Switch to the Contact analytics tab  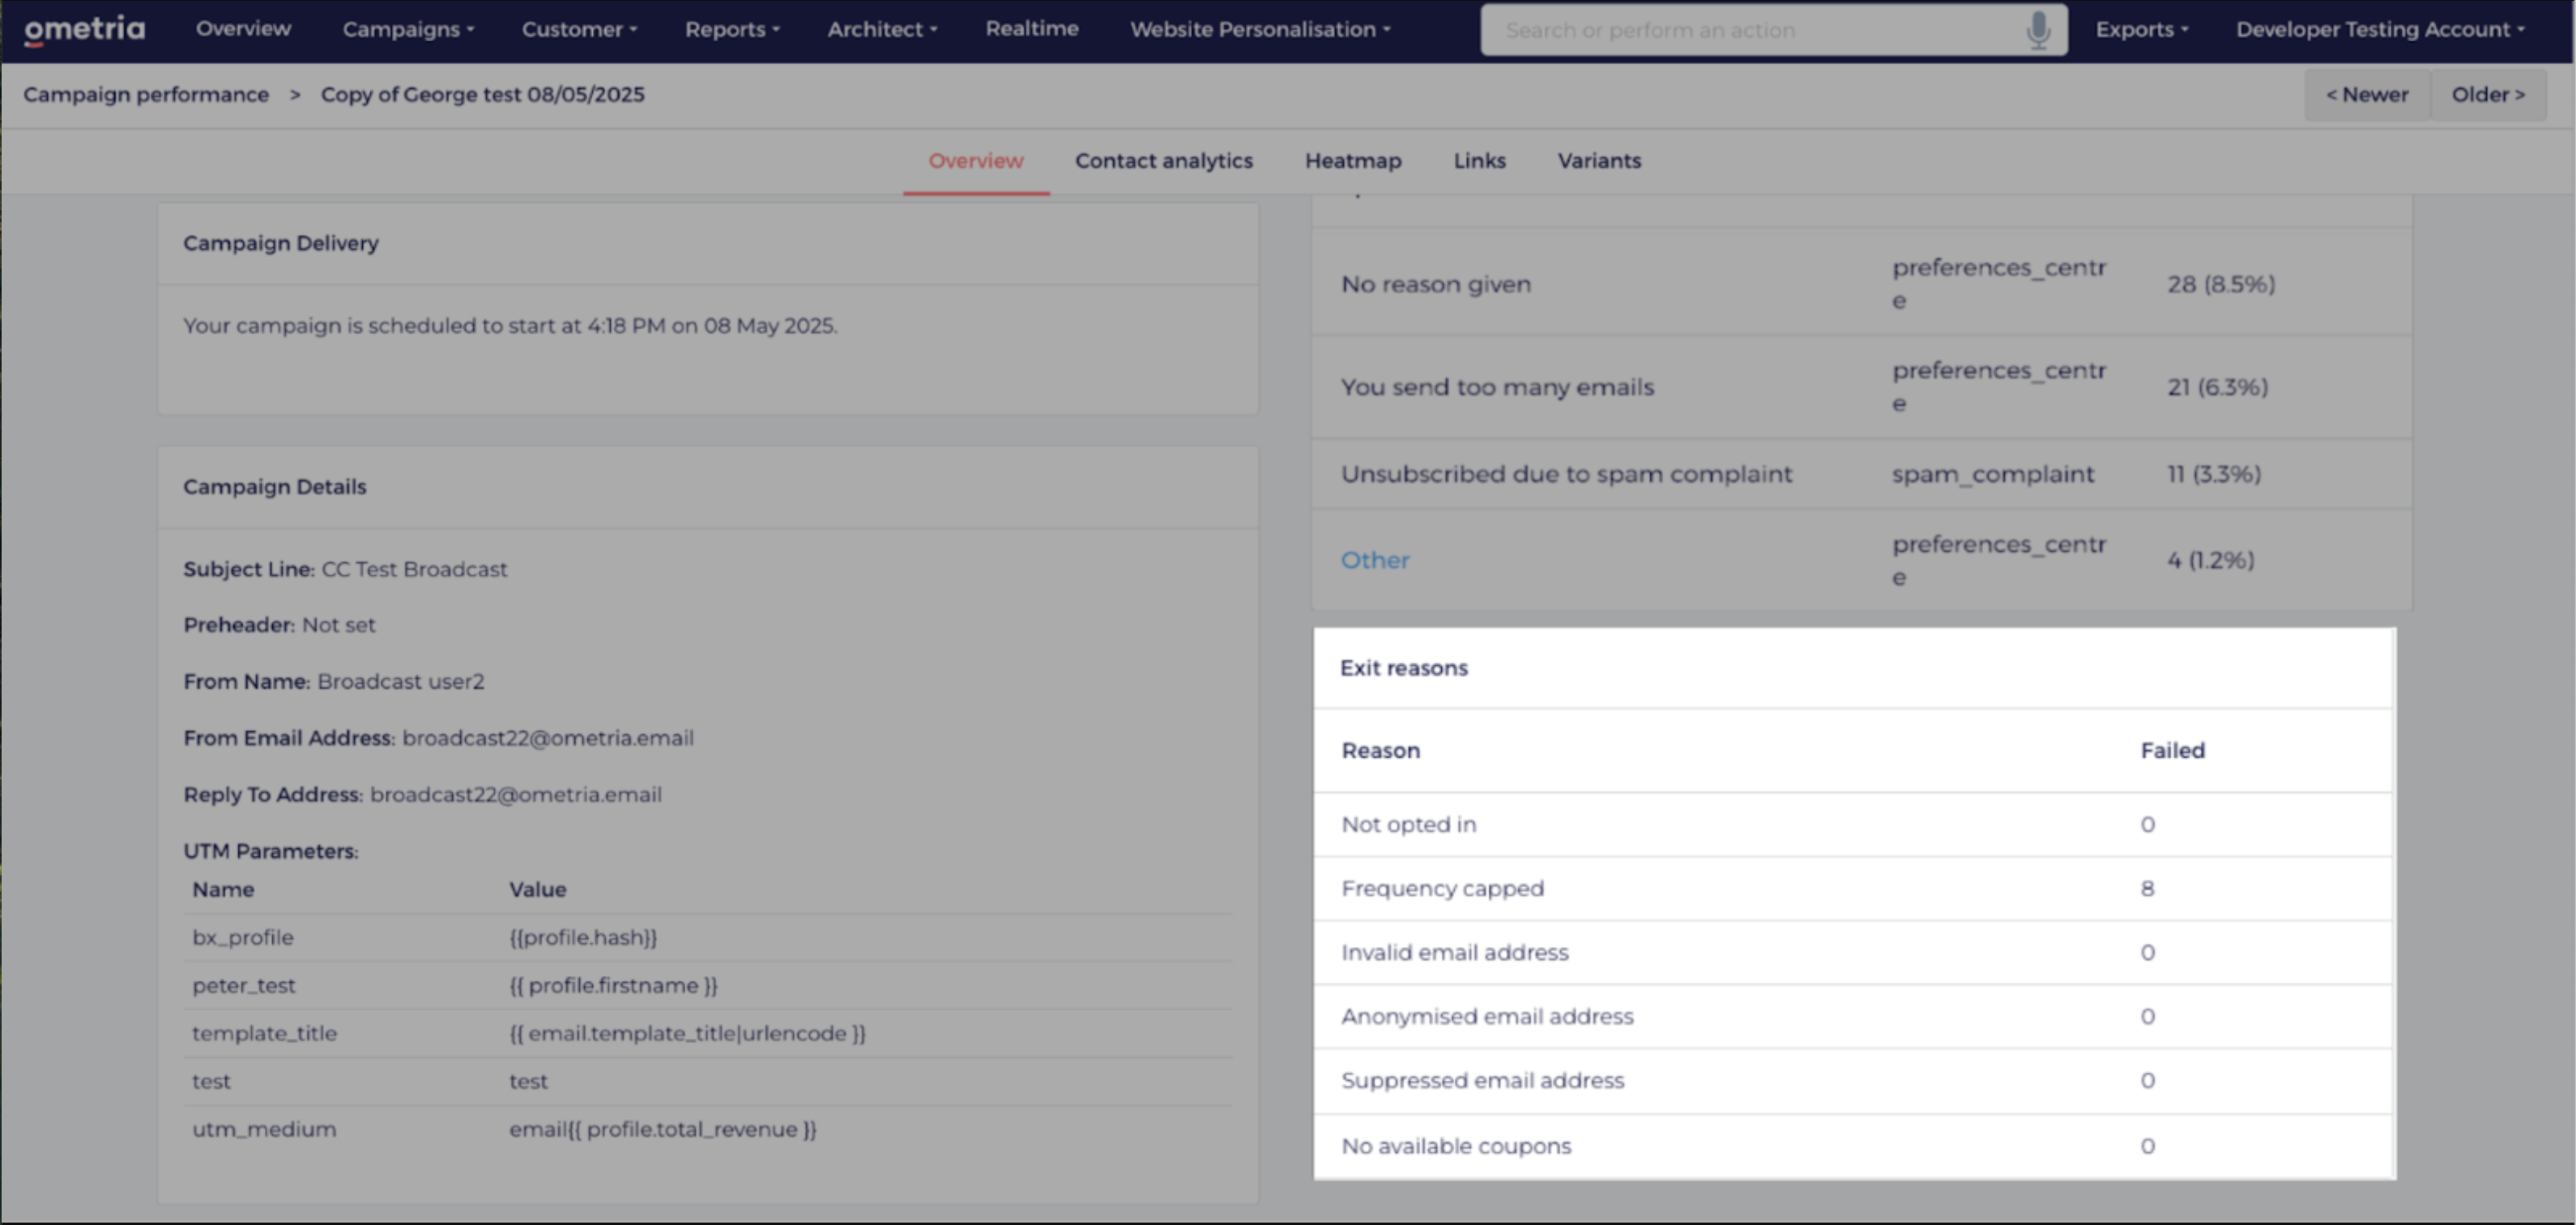(1163, 161)
